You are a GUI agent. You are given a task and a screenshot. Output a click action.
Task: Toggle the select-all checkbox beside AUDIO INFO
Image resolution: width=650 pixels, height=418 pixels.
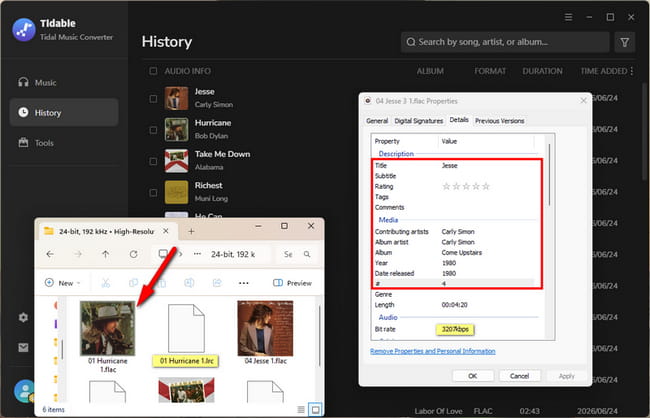[153, 71]
